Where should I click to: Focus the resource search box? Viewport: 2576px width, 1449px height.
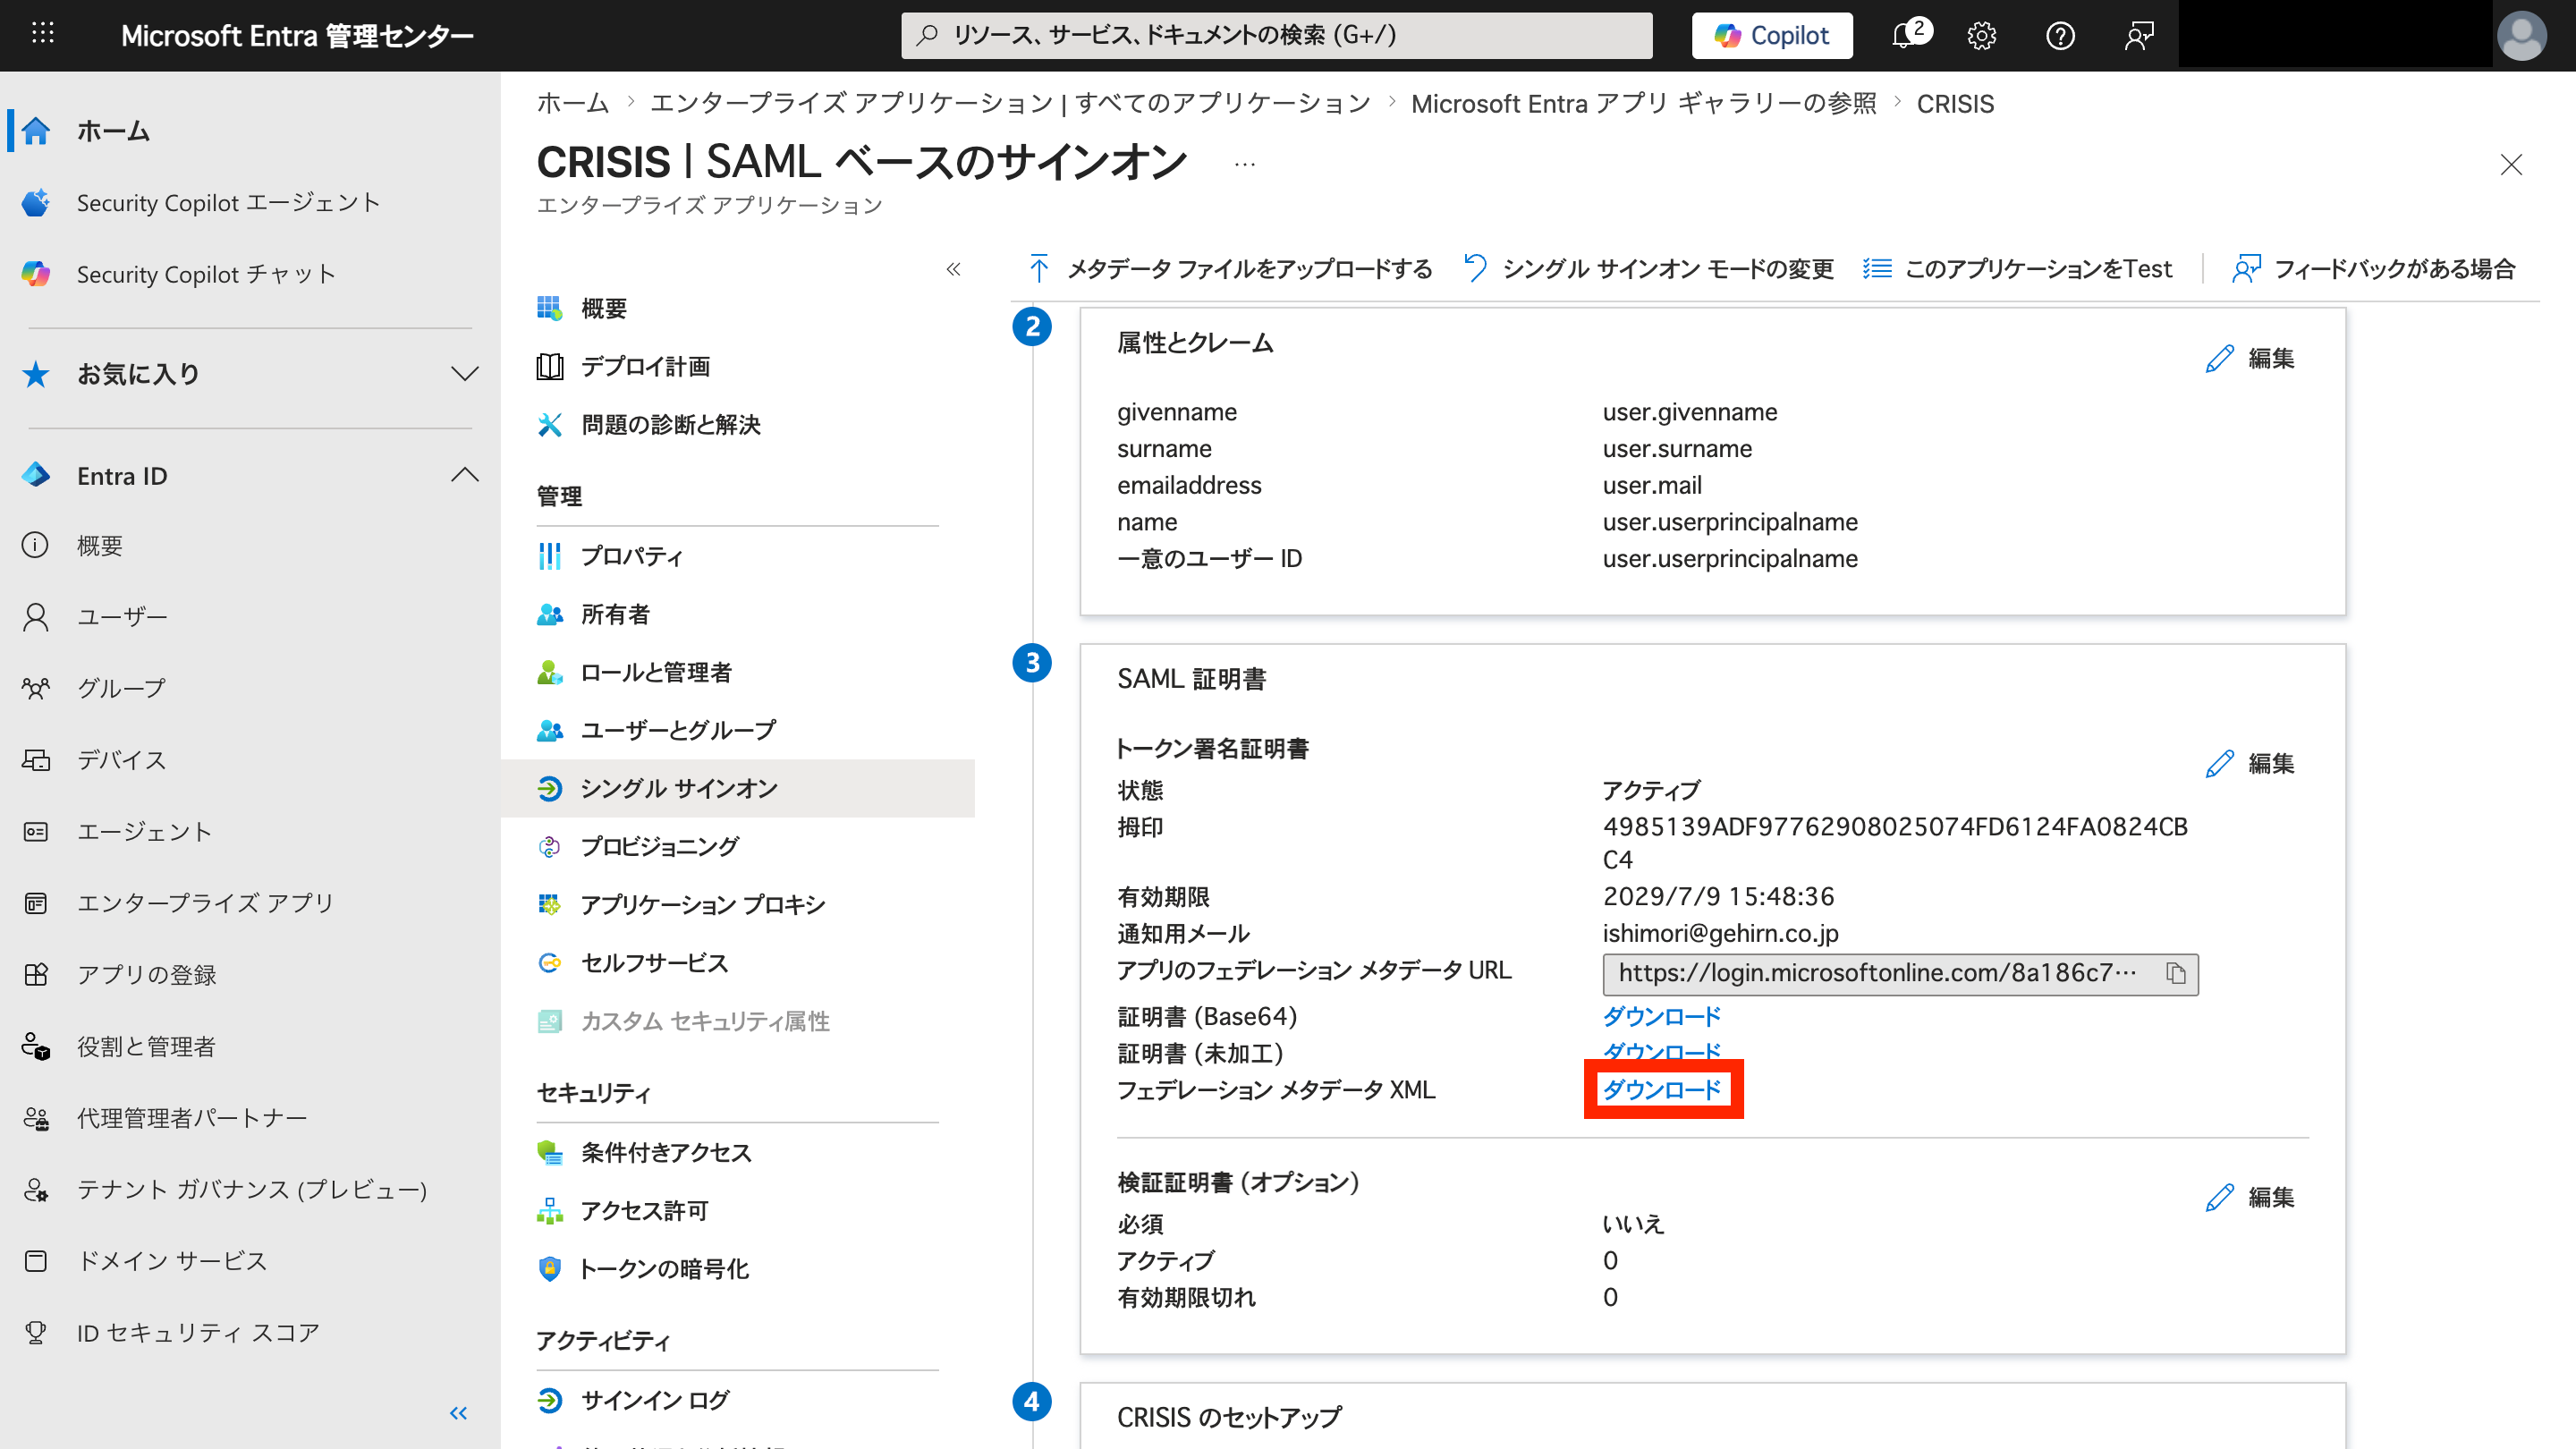pyautogui.click(x=1276, y=36)
